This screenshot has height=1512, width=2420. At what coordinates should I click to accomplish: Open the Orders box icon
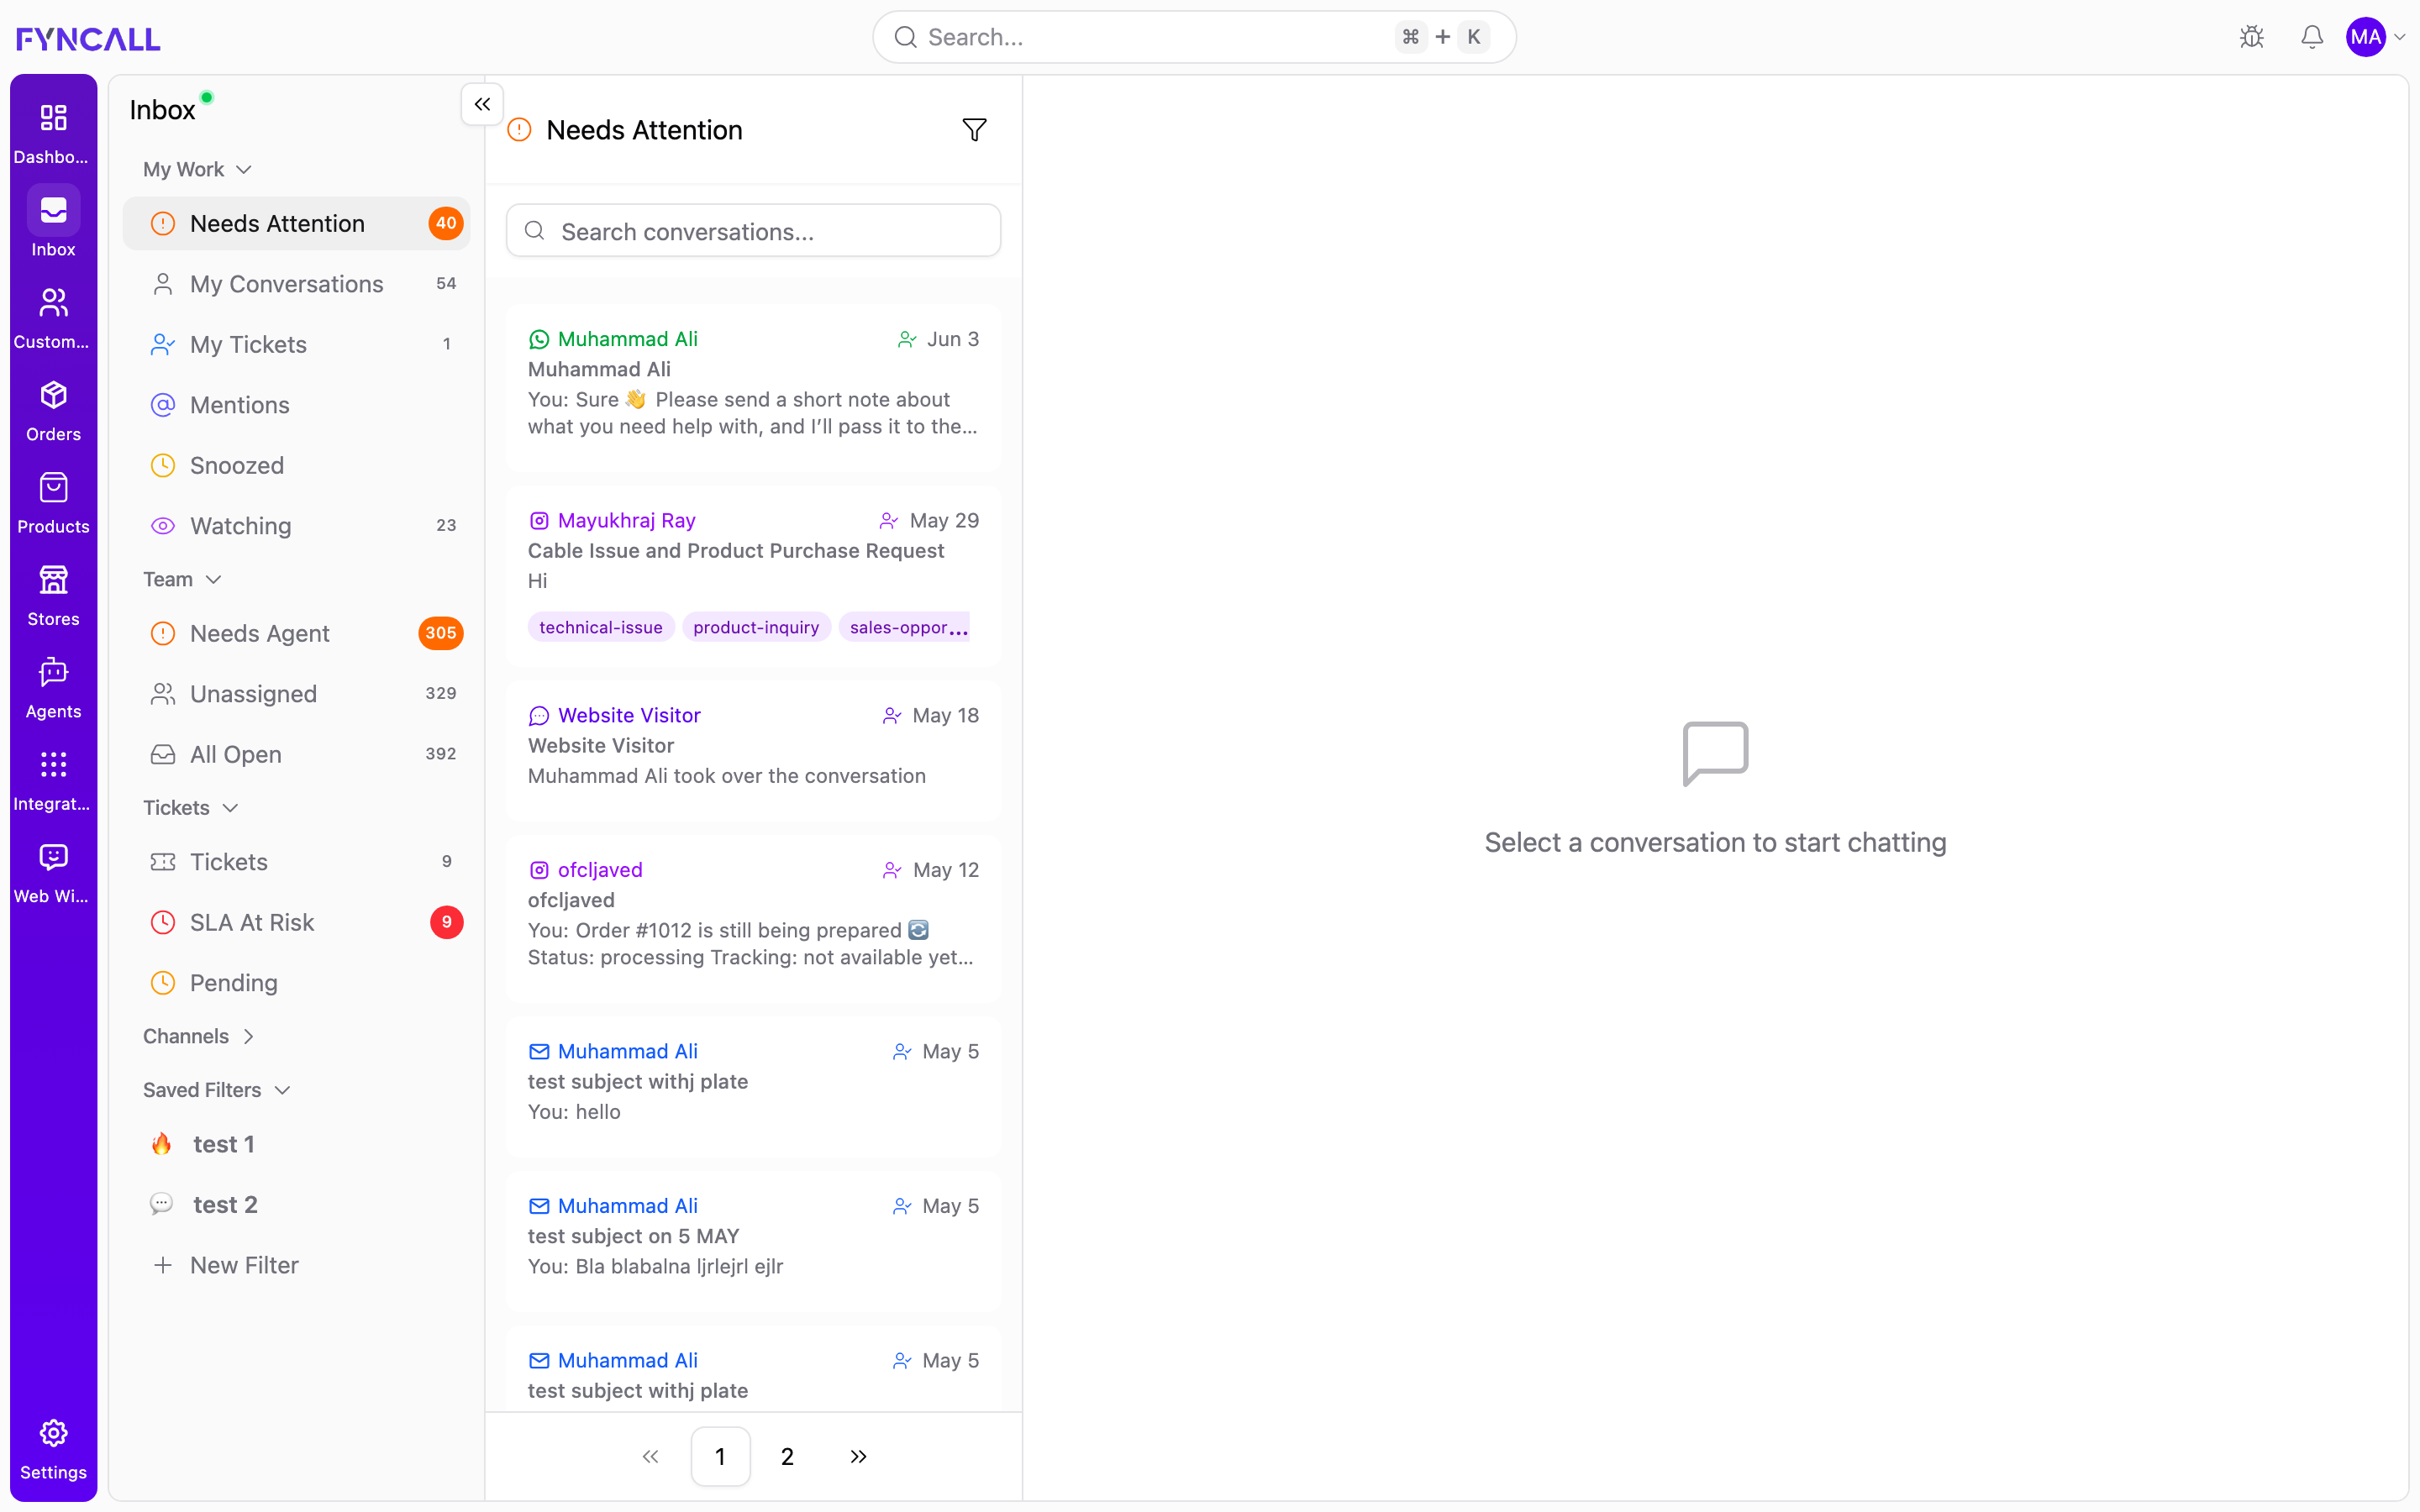(53, 395)
